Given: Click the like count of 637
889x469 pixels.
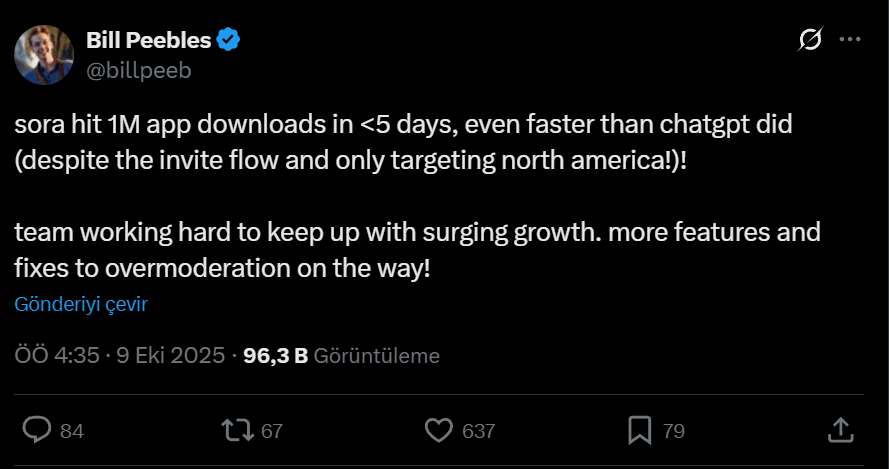Looking at the screenshot, I should pyautogui.click(x=479, y=431).
